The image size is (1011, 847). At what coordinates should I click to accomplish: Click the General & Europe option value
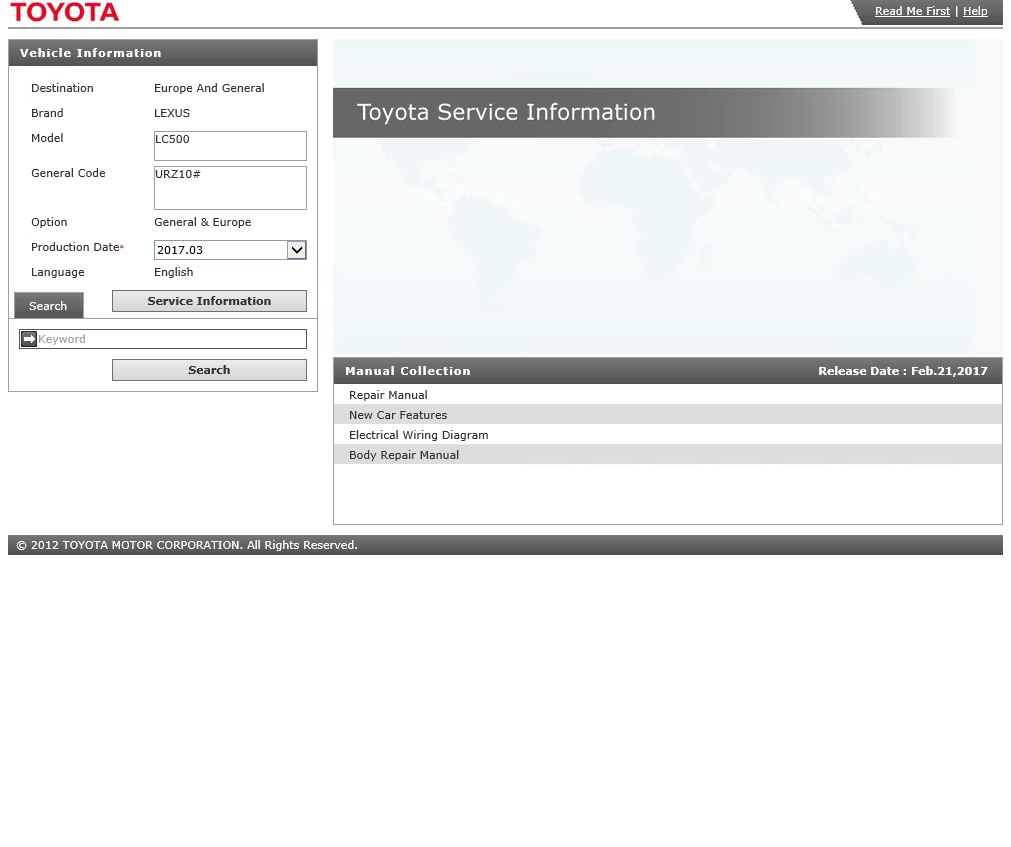[x=202, y=222]
